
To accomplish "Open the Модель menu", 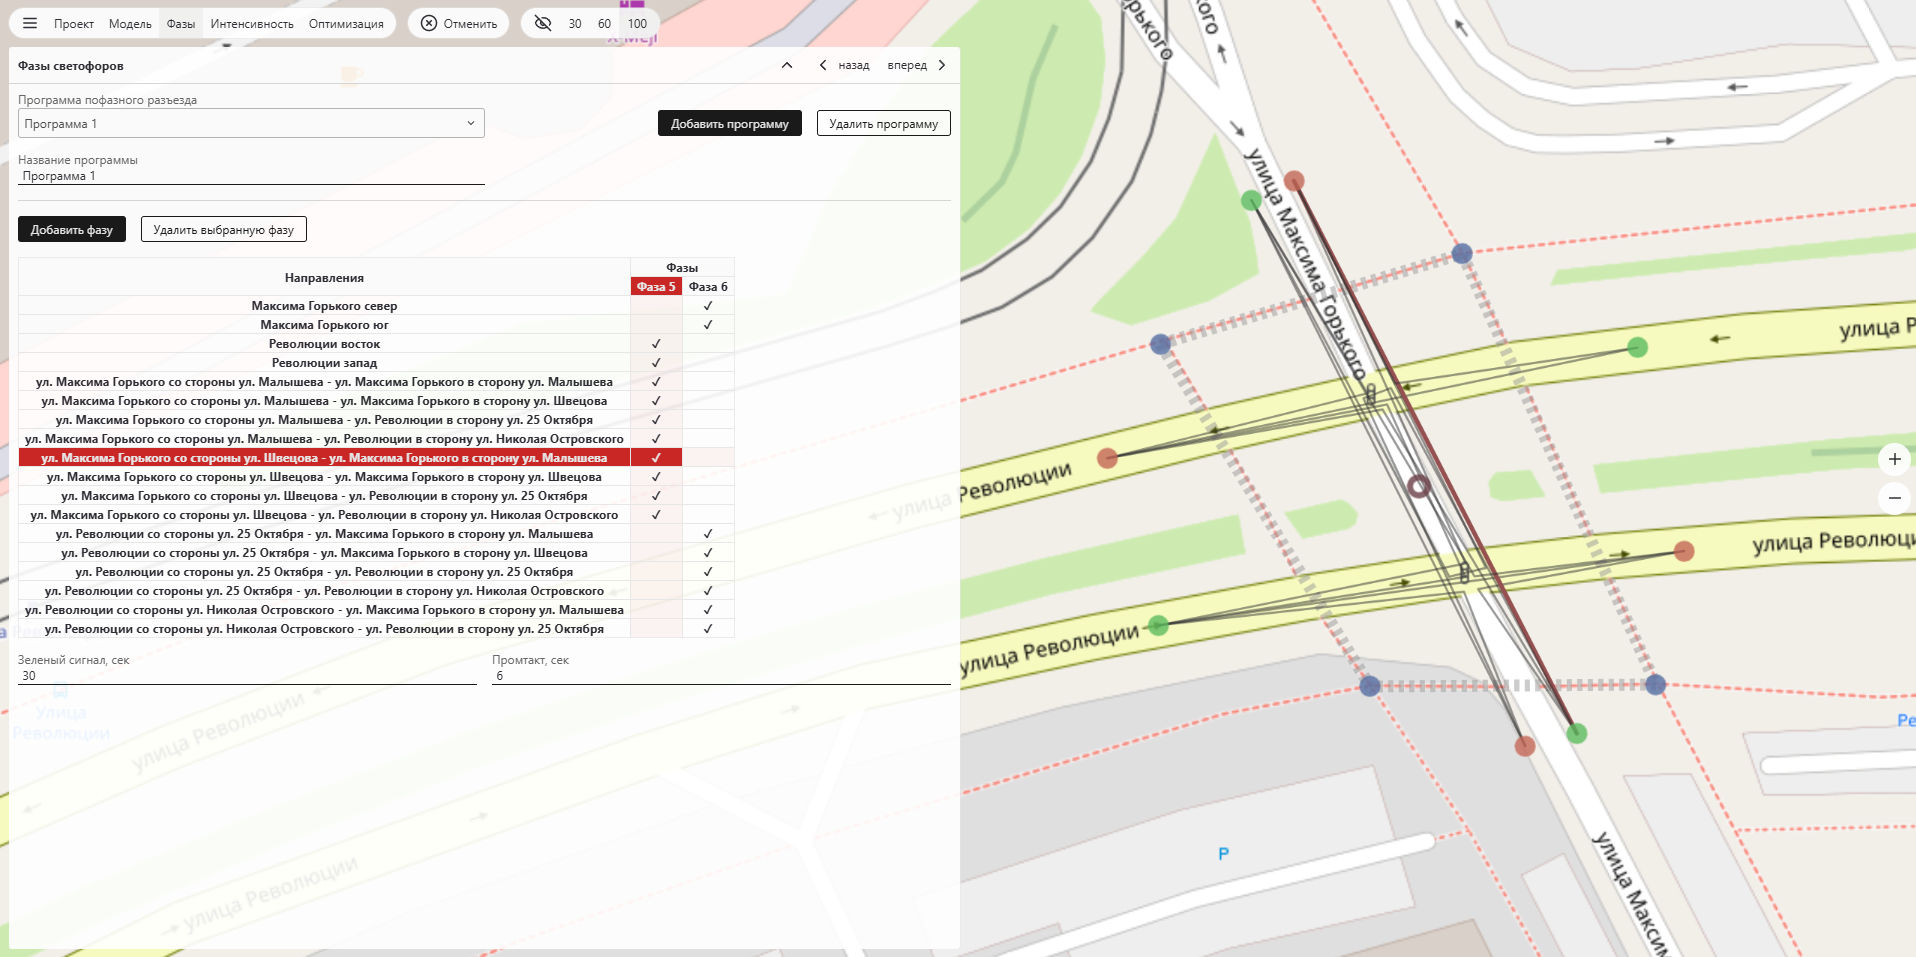I will click(x=130, y=23).
